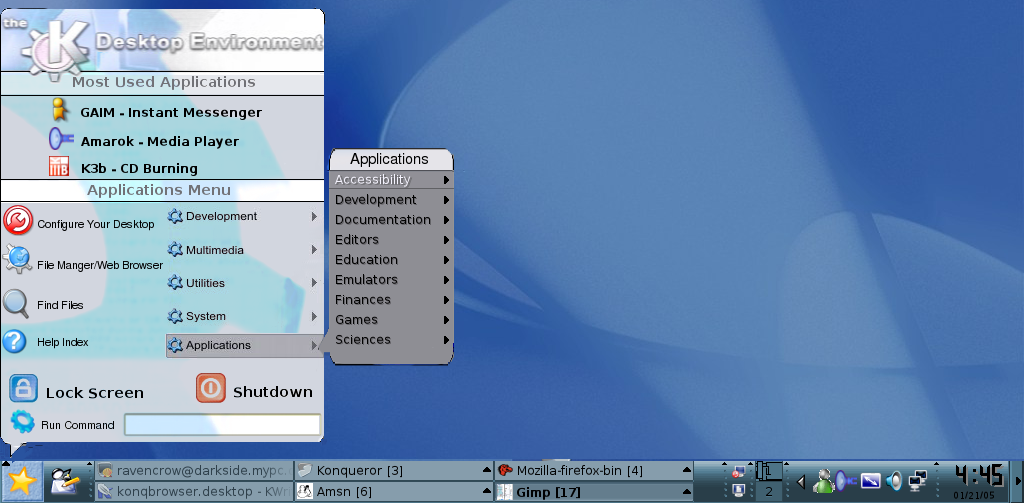The width and height of the screenshot is (1024, 503).
Task: Expand the Utilities submenu
Action: (244, 282)
